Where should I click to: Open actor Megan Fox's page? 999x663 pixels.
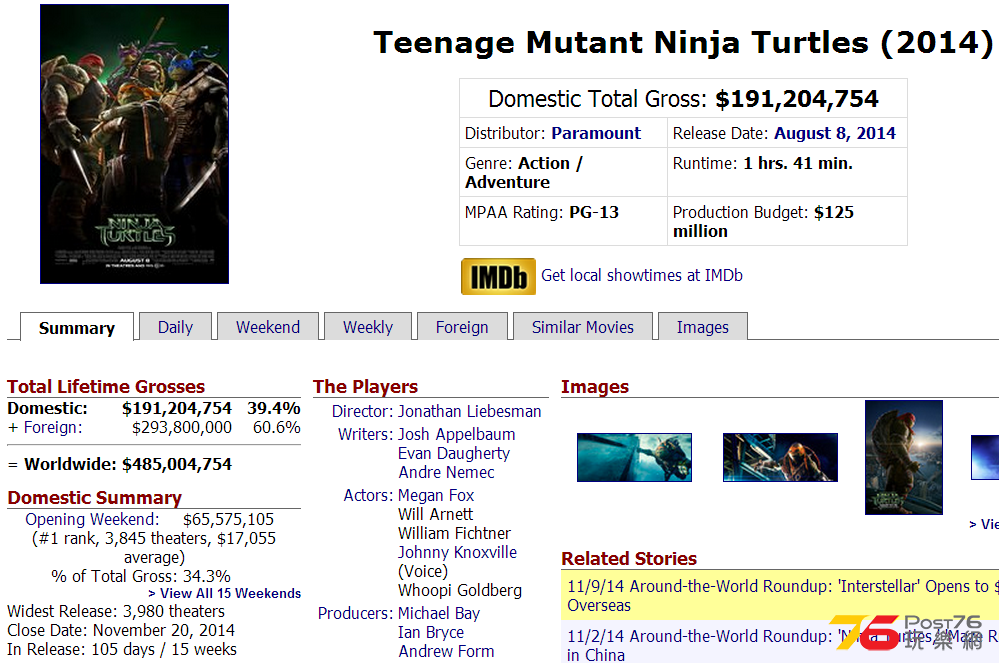pyautogui.click(x=436, y=495)
